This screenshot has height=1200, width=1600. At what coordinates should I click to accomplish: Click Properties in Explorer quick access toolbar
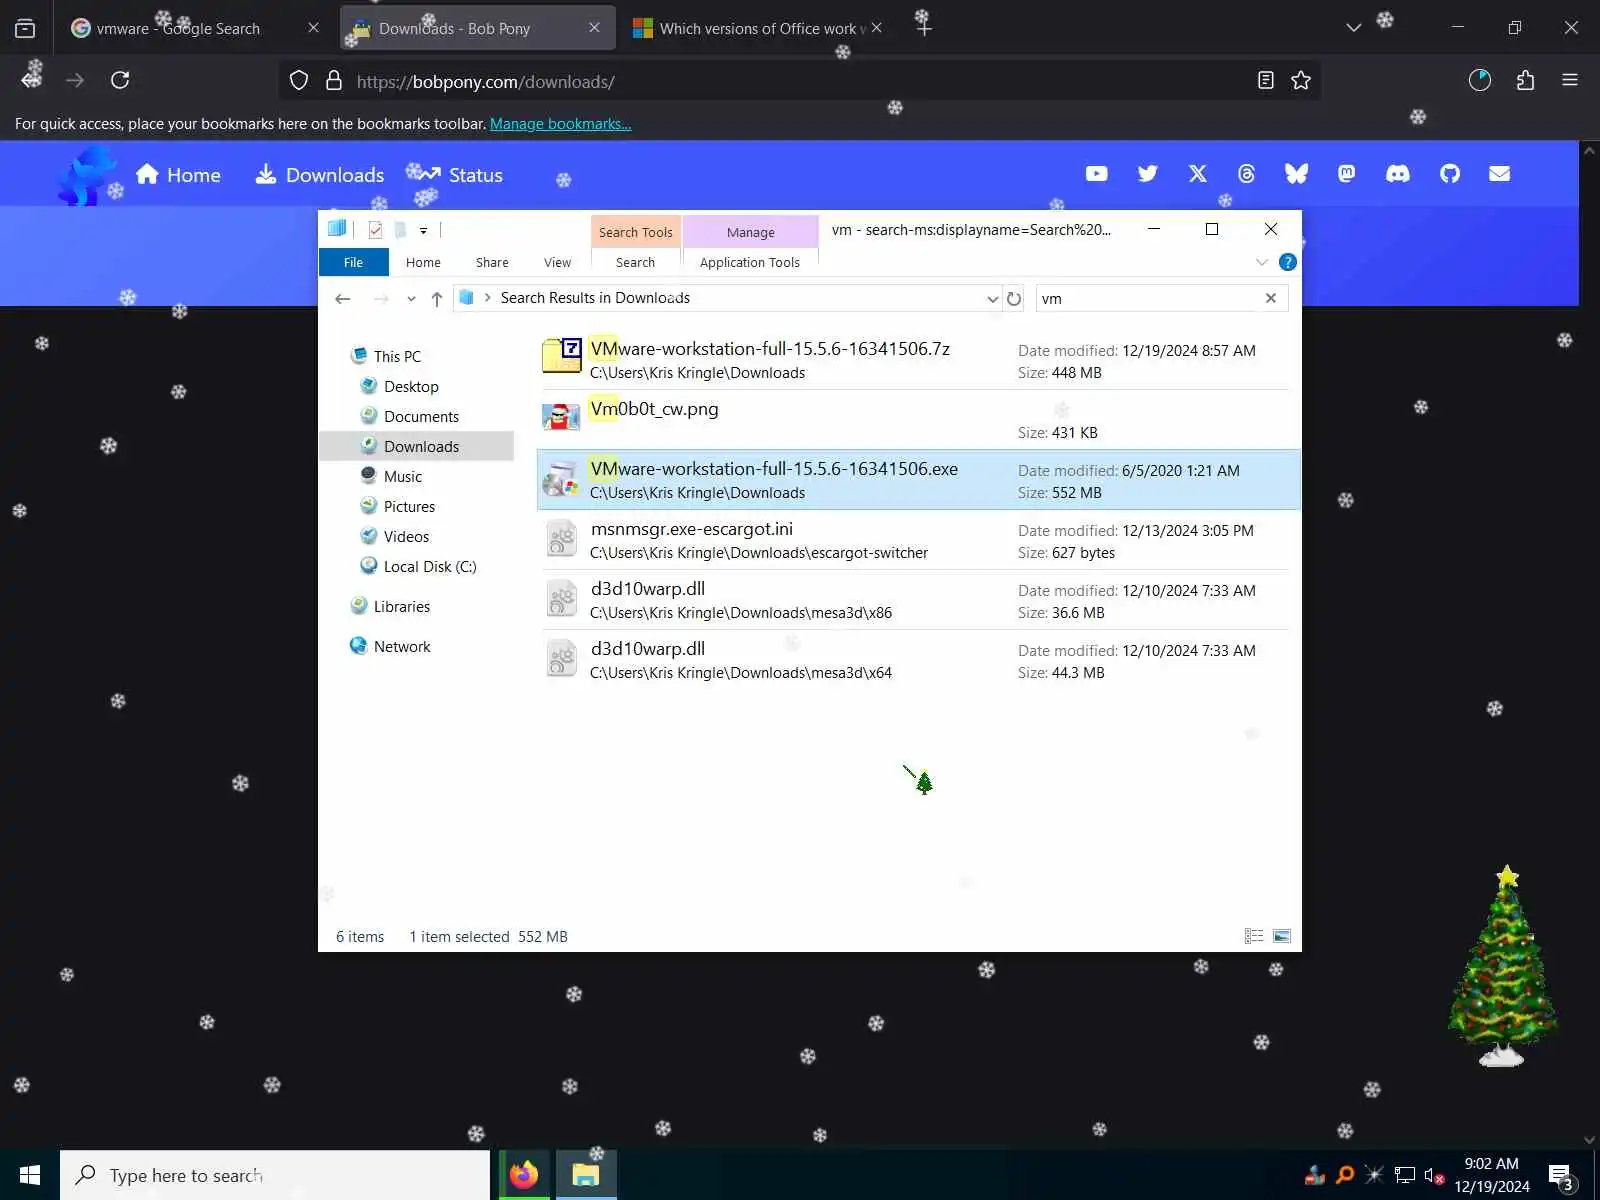[375, 230]
